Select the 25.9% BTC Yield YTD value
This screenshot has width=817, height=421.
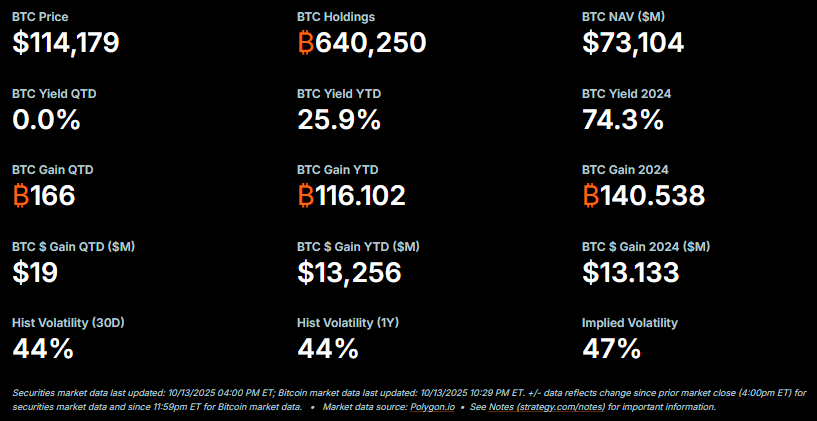click(x=339, y=120)
